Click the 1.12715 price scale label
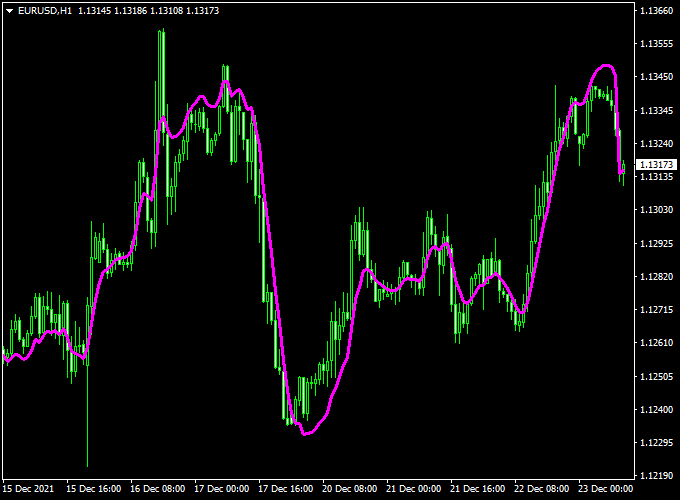This screenshot has height=500, width=680. pos(657,310)
